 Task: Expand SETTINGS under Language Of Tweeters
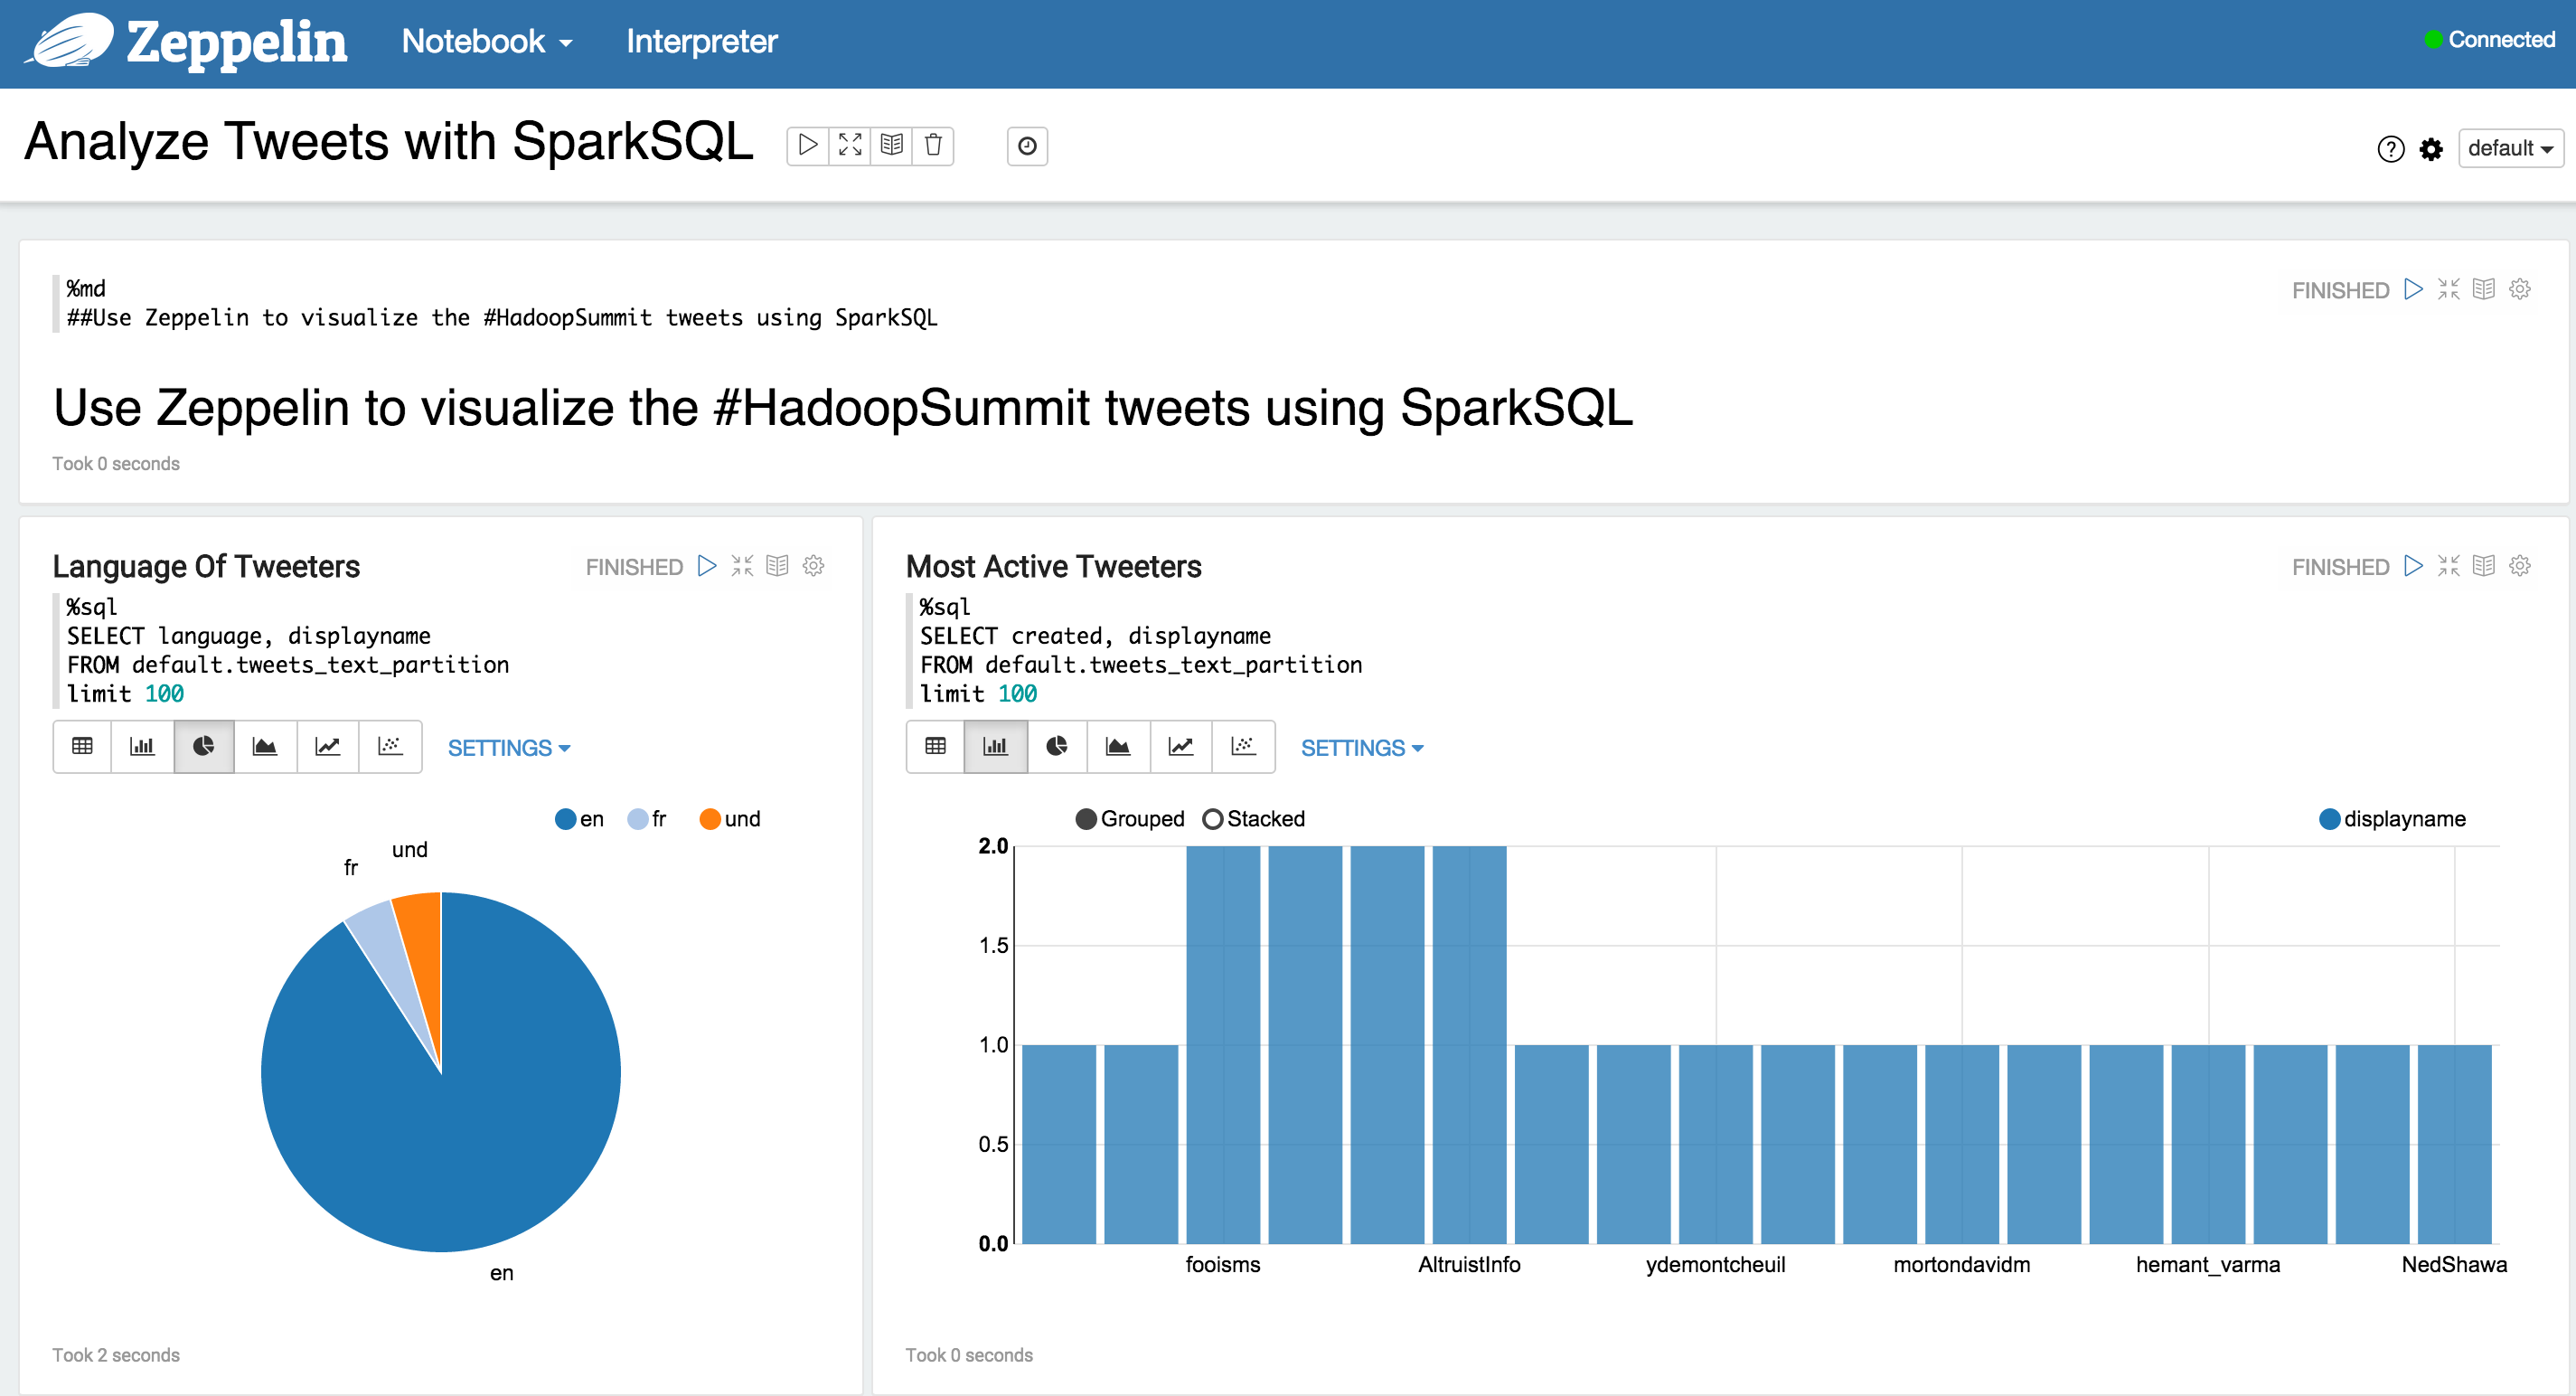[508, 748]
